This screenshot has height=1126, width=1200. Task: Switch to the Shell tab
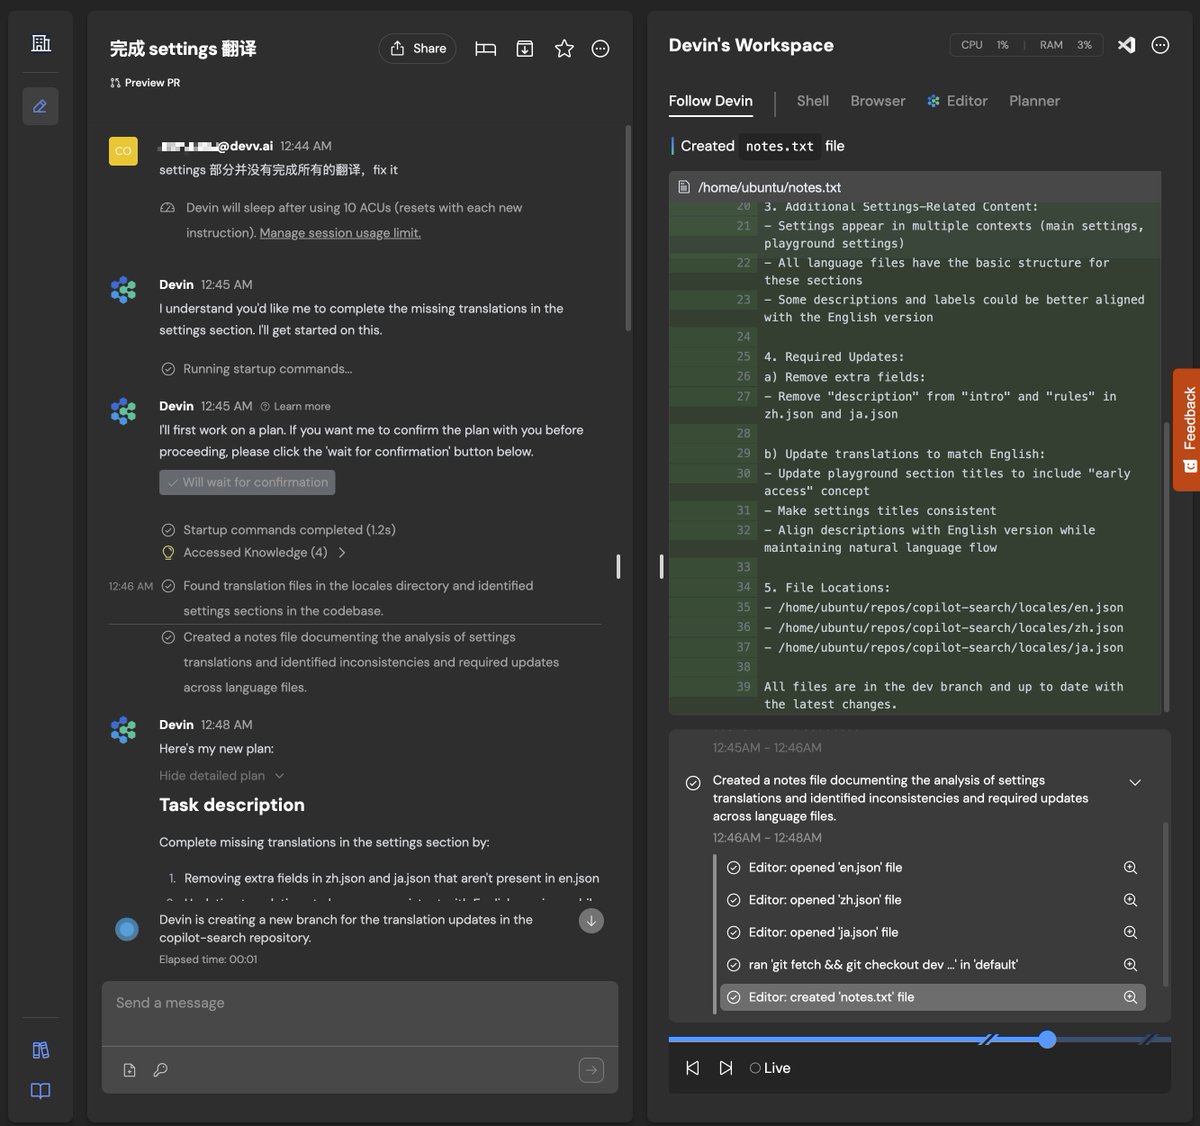813,101
